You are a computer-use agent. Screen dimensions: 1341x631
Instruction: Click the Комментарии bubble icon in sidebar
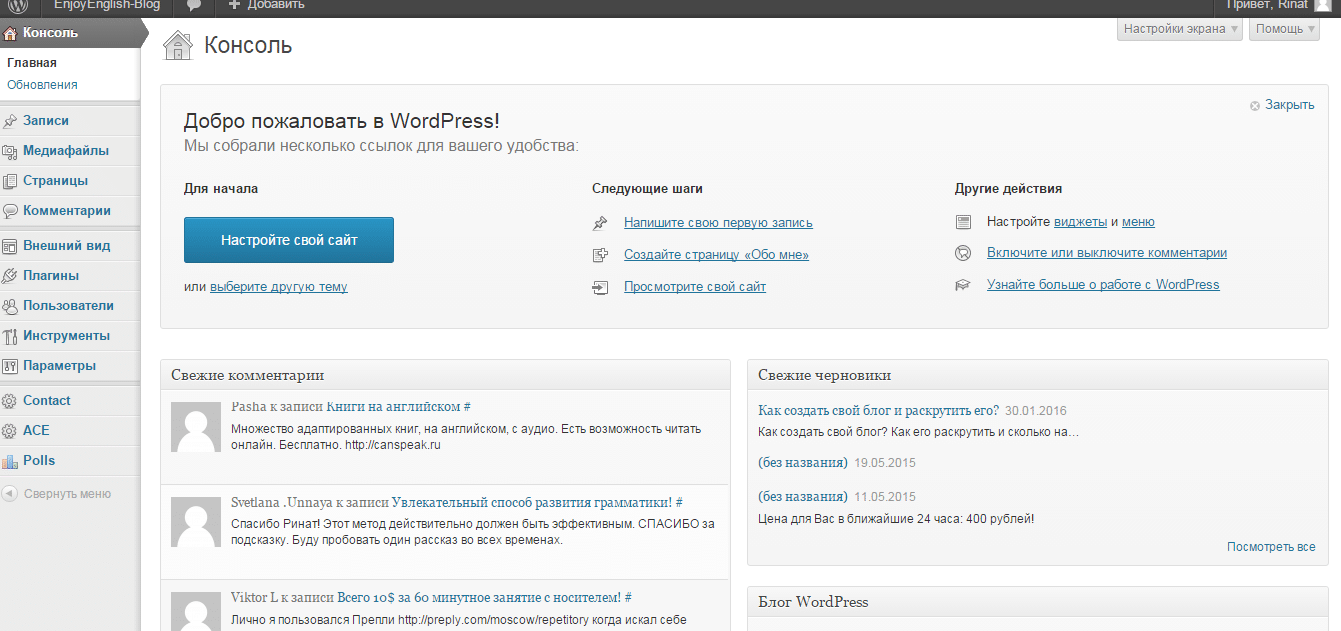point(11,211)
